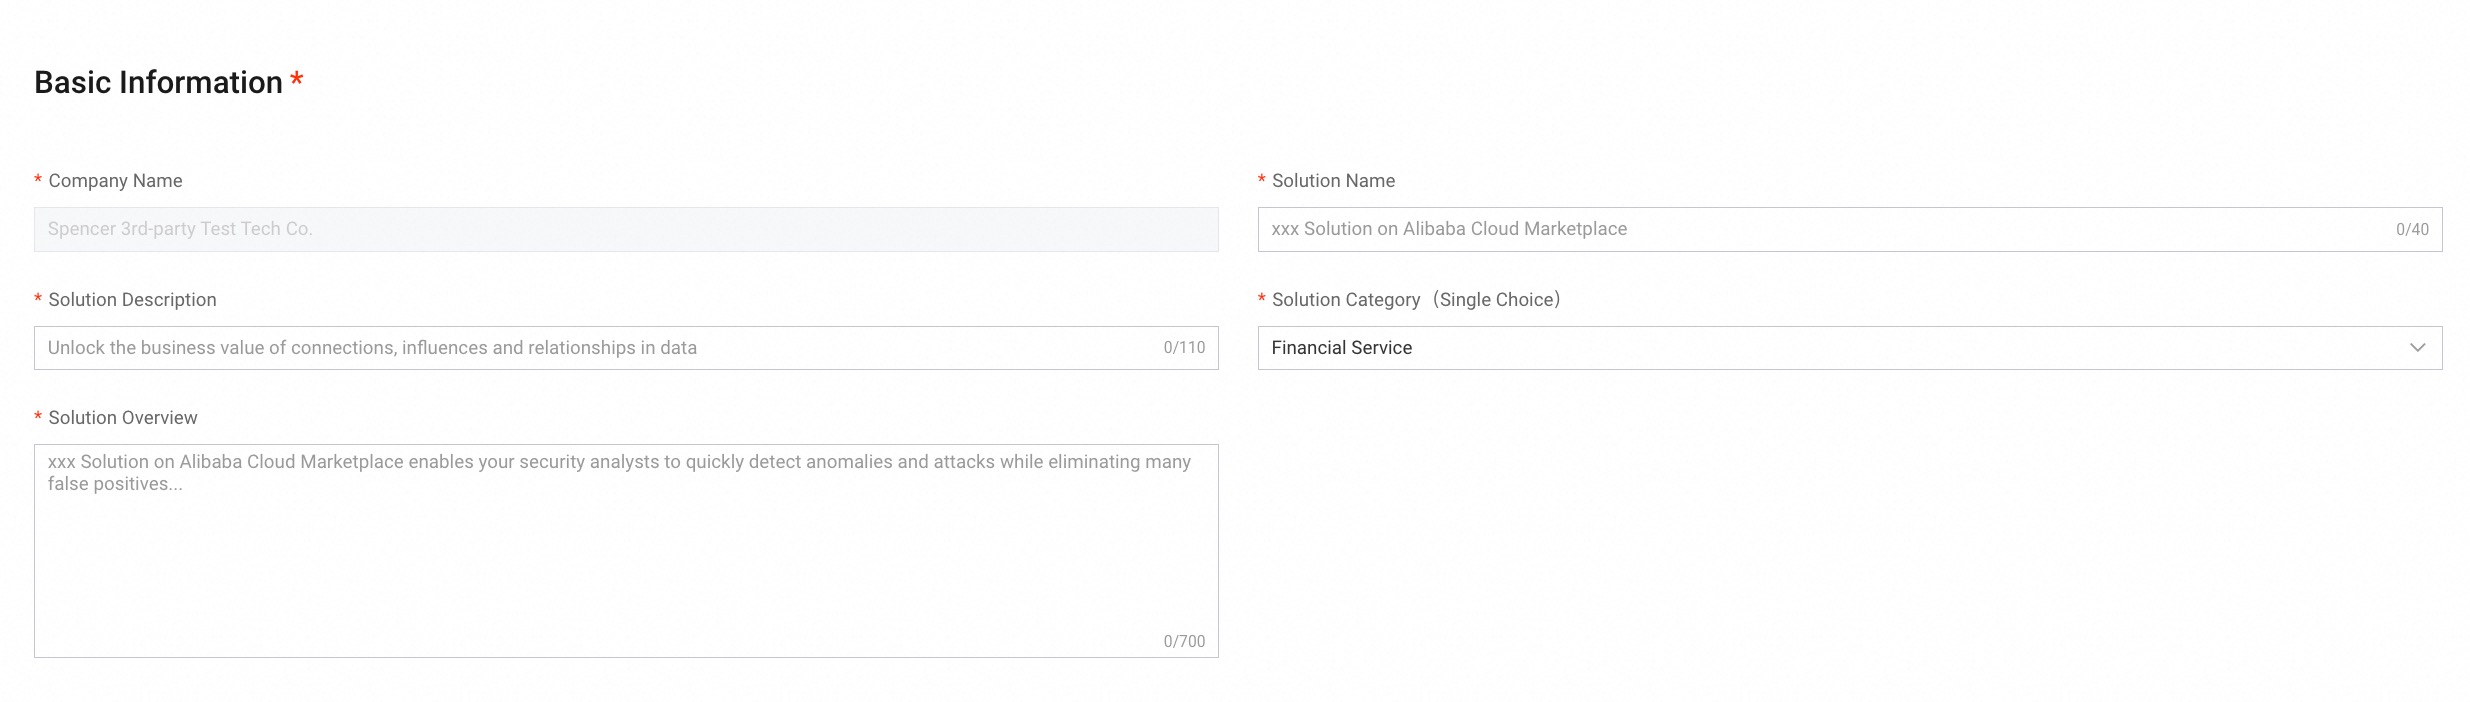This screenshot has height=702, width=2470.
Task: Click the Solution Name input field
Action: (1820, 229)
